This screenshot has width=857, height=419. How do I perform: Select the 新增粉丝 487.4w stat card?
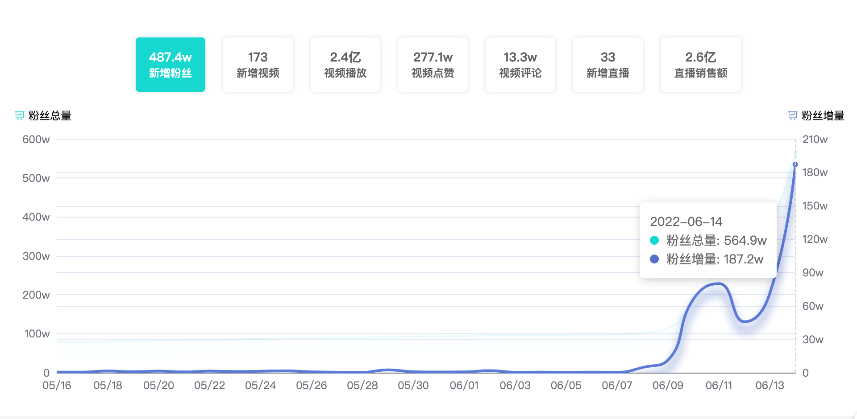point(170,65)
